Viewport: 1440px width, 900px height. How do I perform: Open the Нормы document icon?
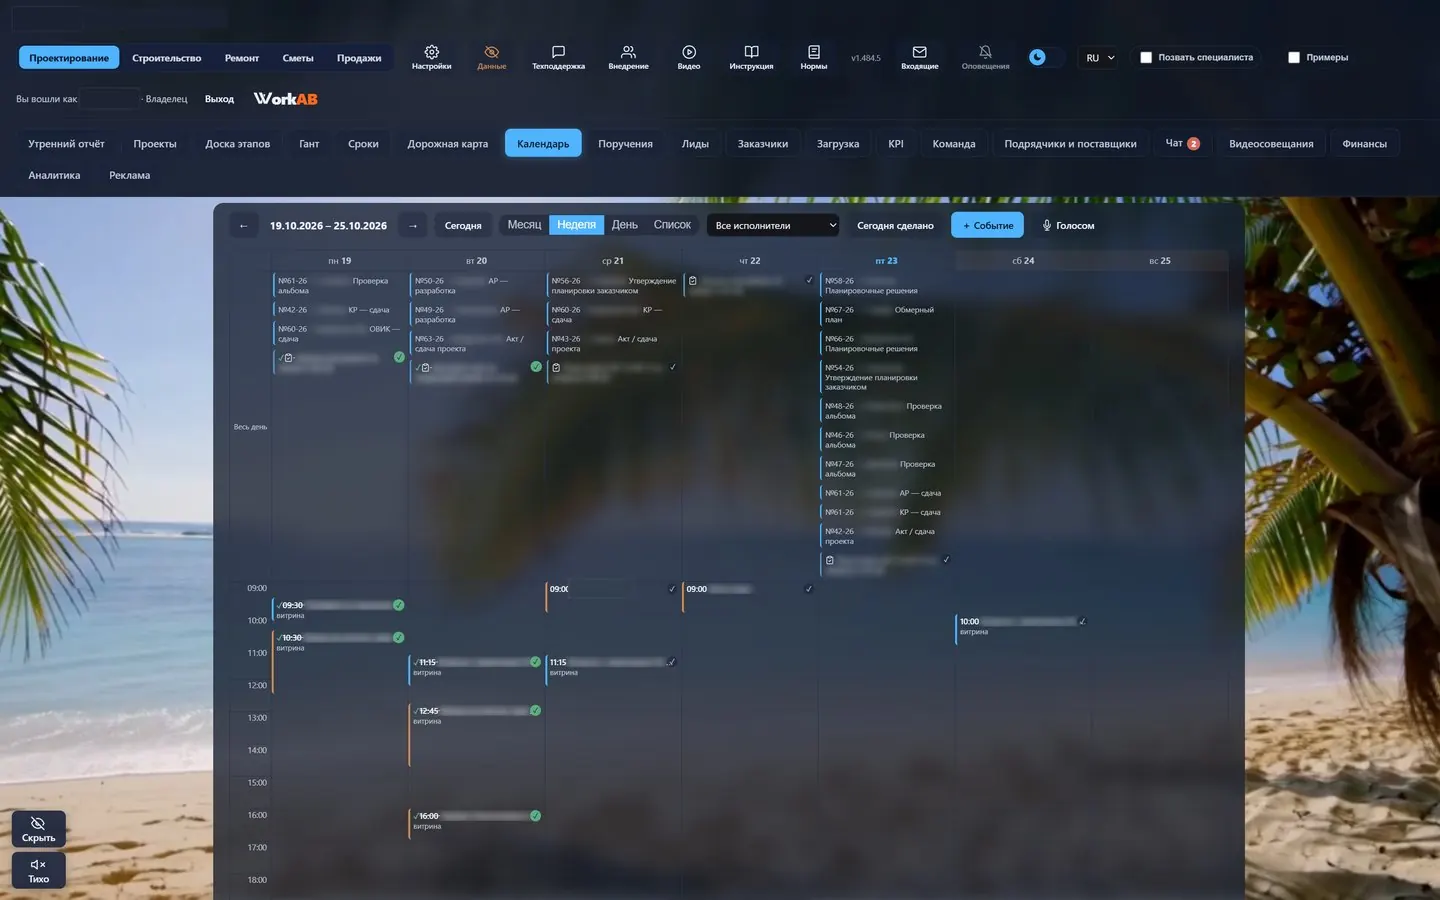814,52
